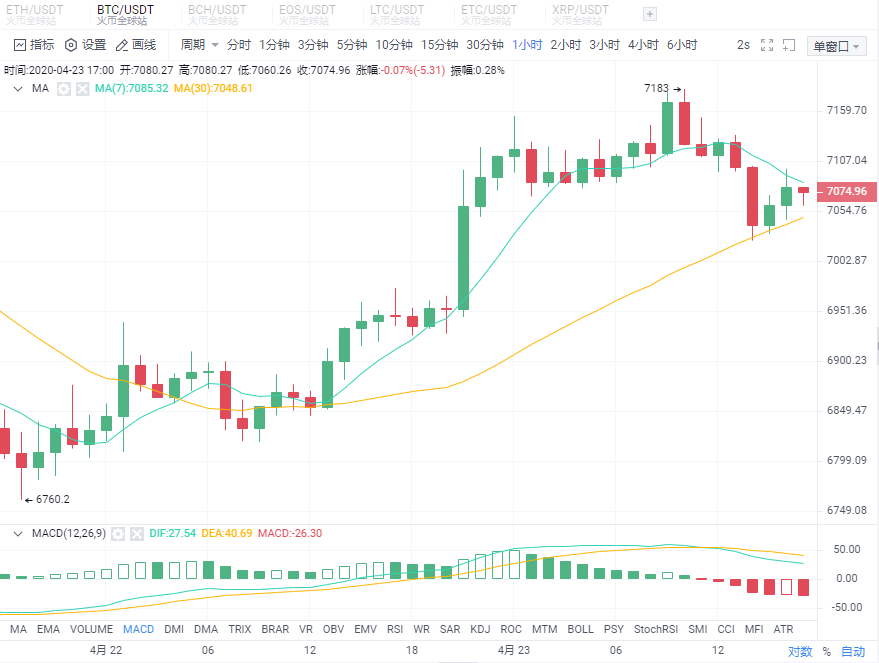Enter fullscreen with the expand icon

pyautogui.click(x=767, y=44)
